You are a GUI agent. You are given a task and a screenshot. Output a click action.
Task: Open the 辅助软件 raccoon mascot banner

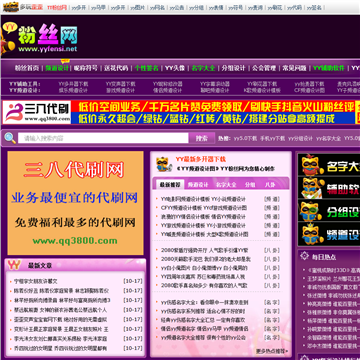[x=329, y=188]
